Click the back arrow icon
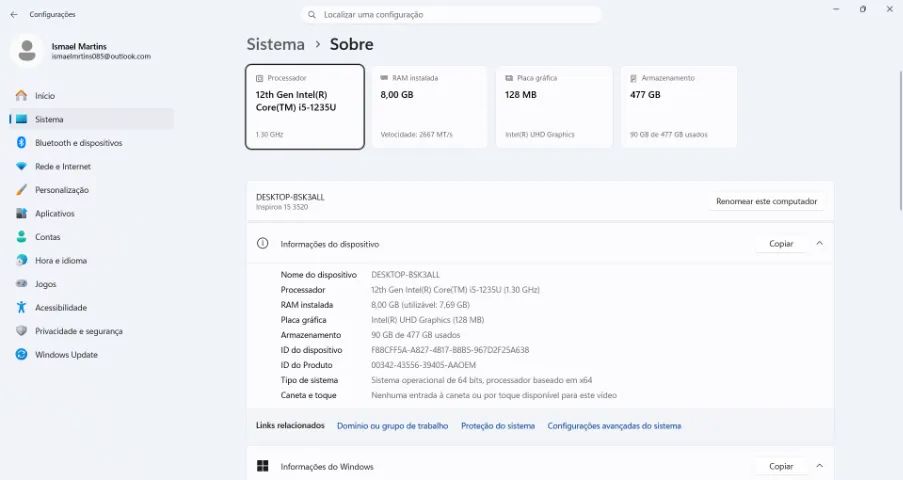The height and width of the screenshot is (480, 903). 14,14
